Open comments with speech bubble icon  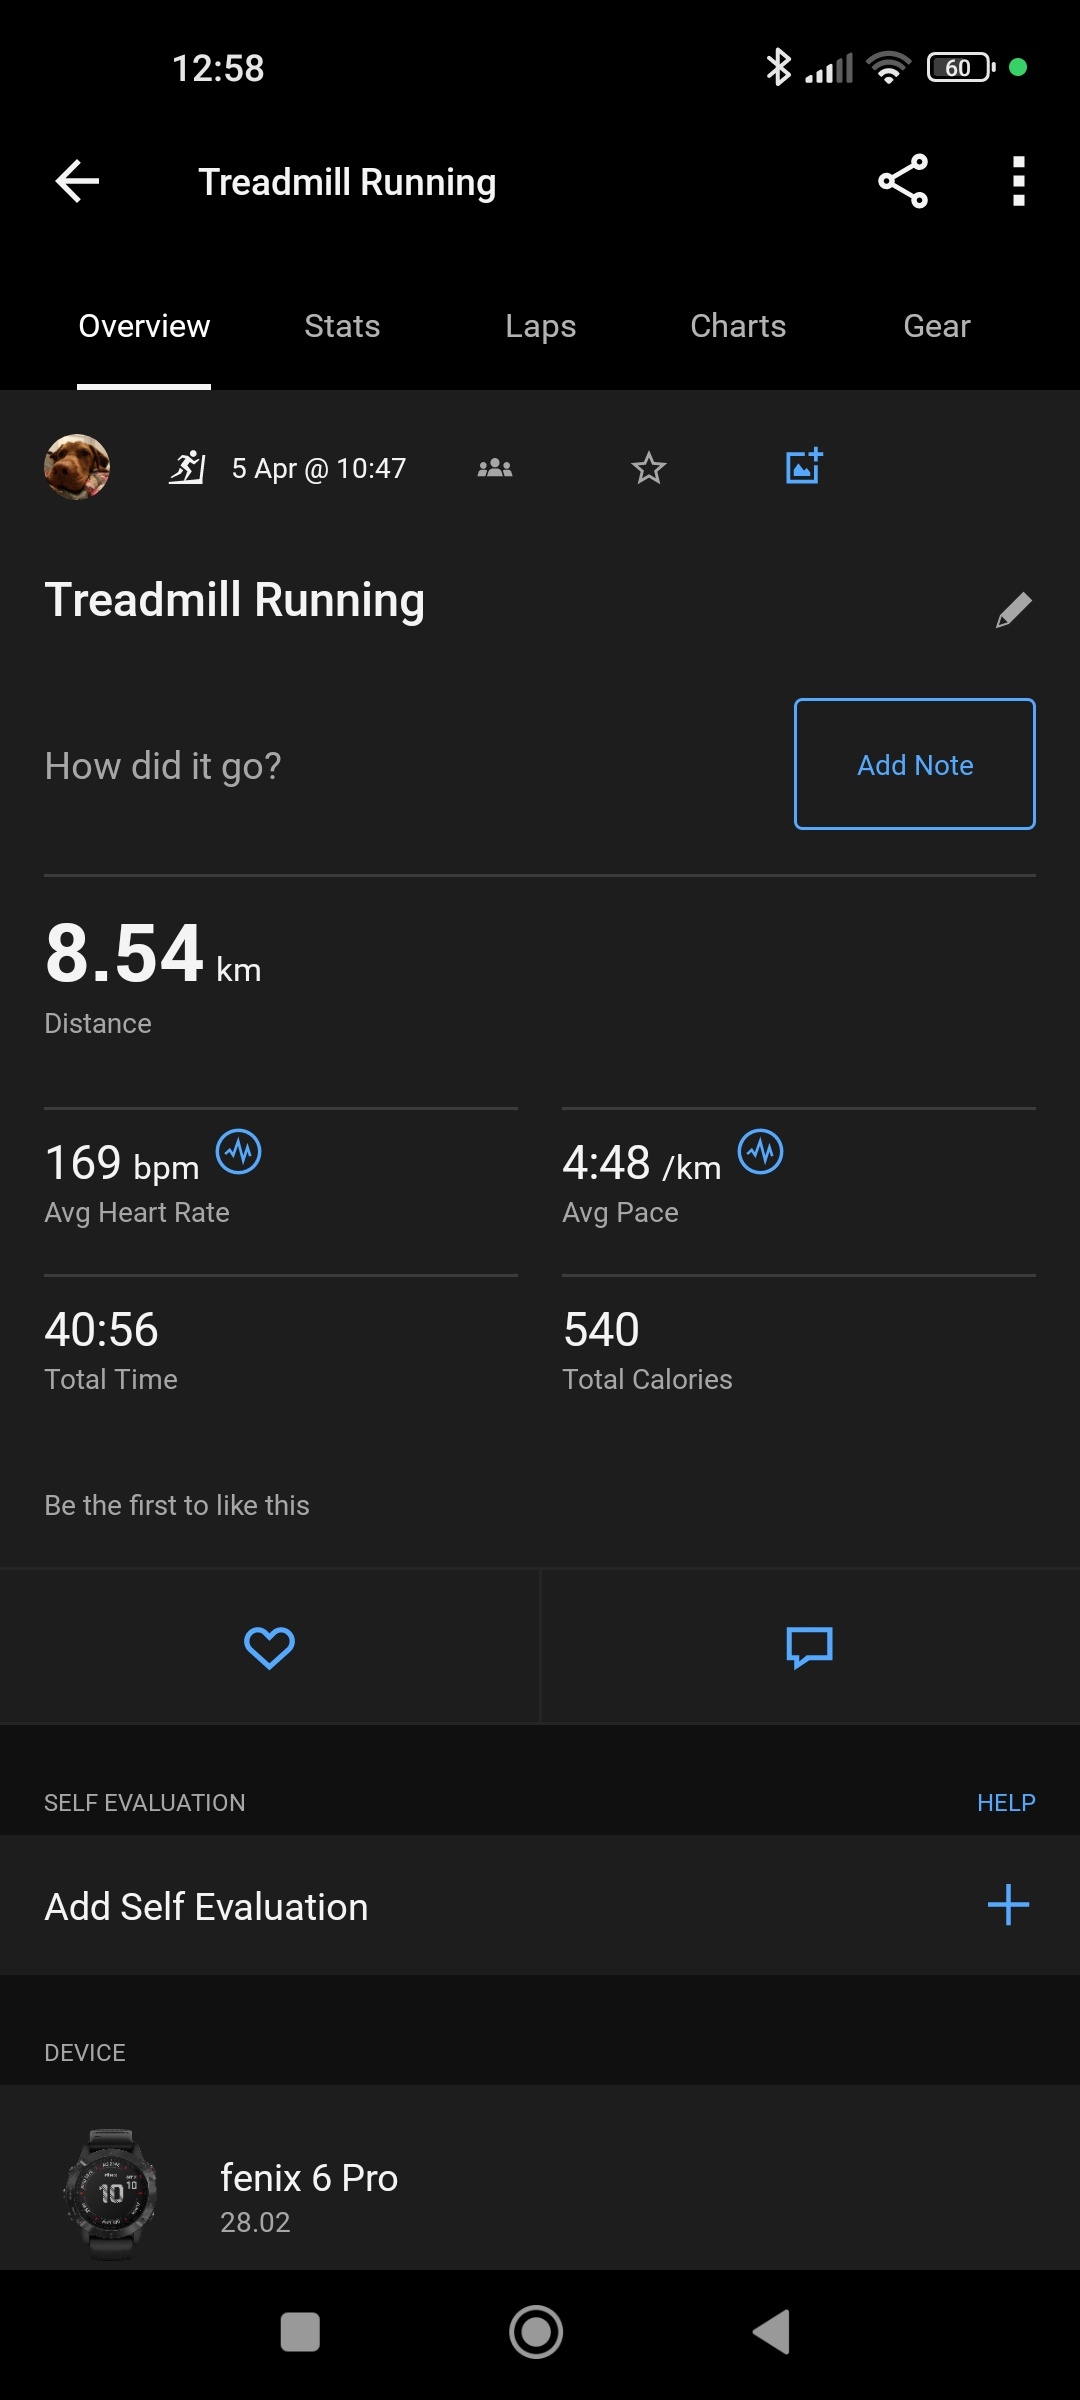click(x=810, y=1648)
